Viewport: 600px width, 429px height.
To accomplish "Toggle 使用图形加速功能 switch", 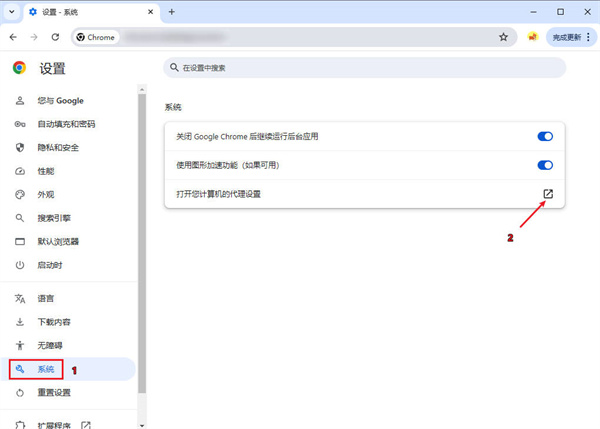I will [x=545, y=165].
